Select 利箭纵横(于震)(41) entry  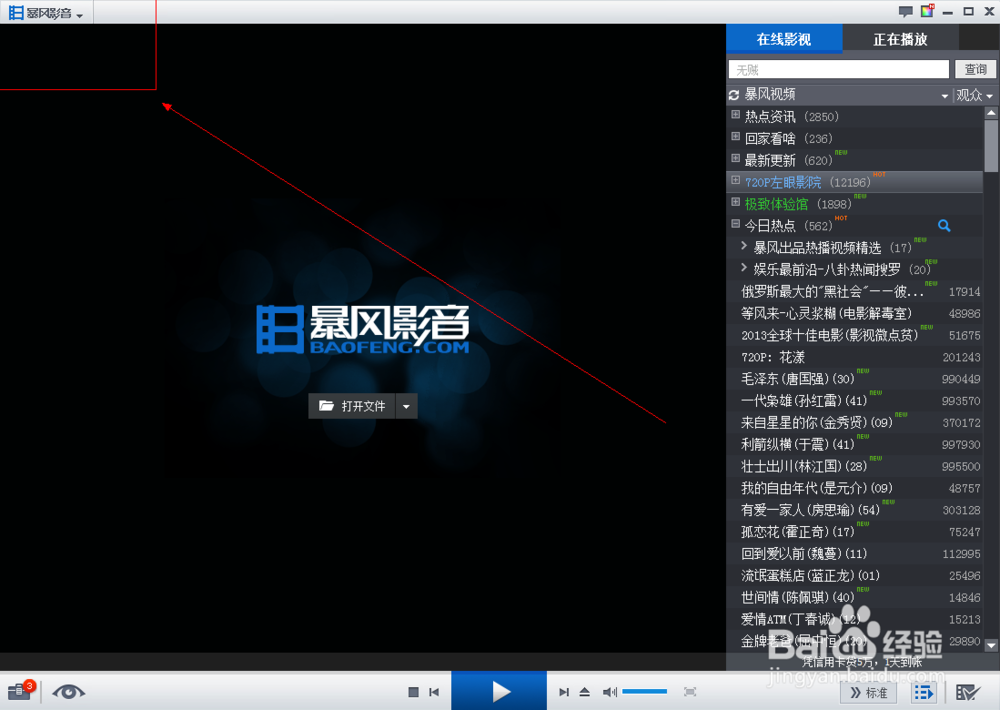click(855, 444)
